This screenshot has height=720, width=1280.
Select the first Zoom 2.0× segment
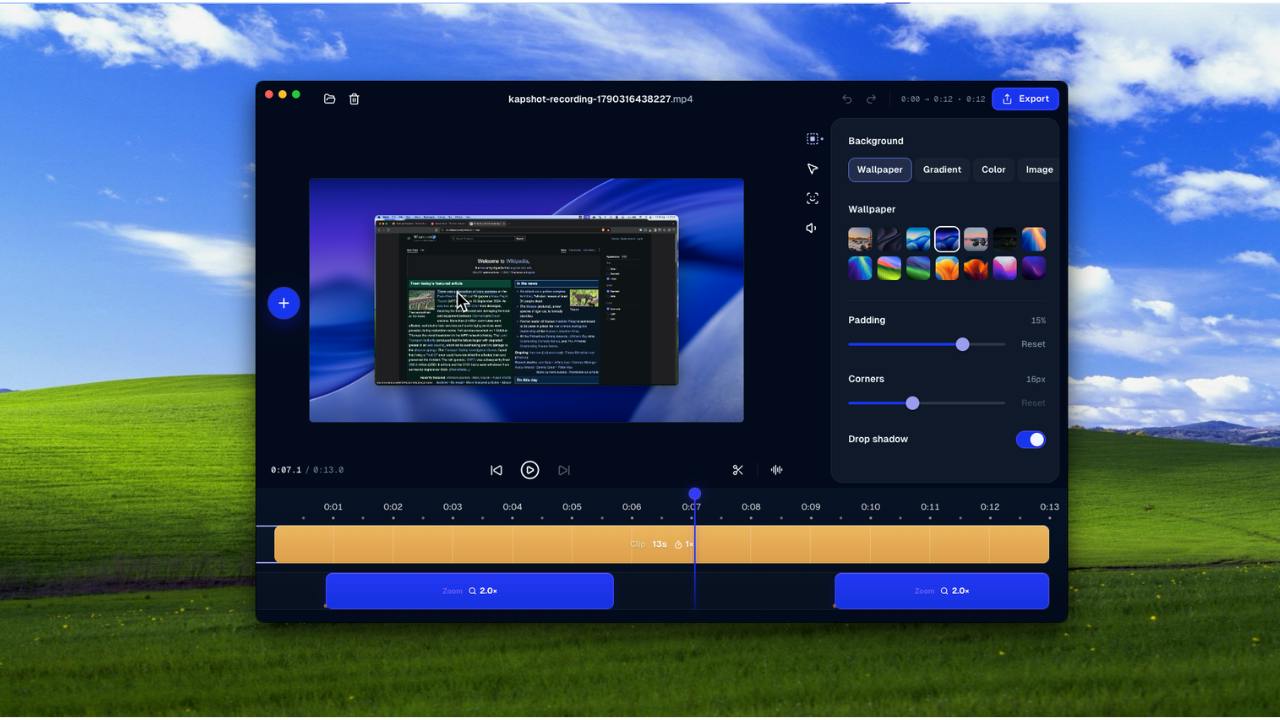(469, 591)
